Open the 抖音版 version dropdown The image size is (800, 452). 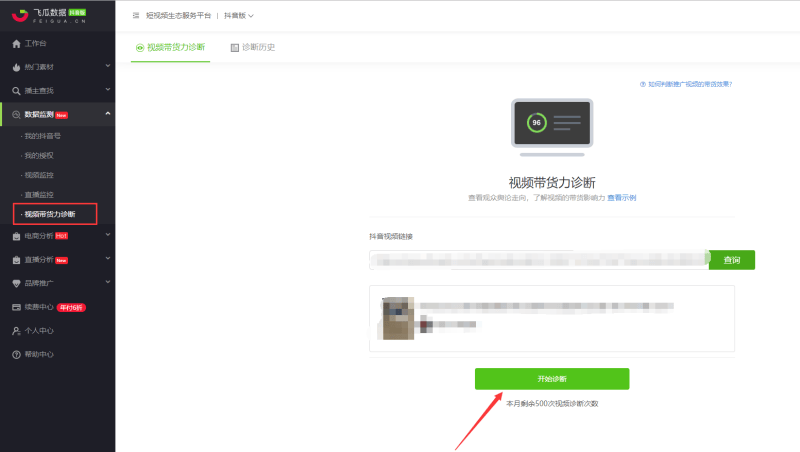pyautogui.click(x=239, y=16)
